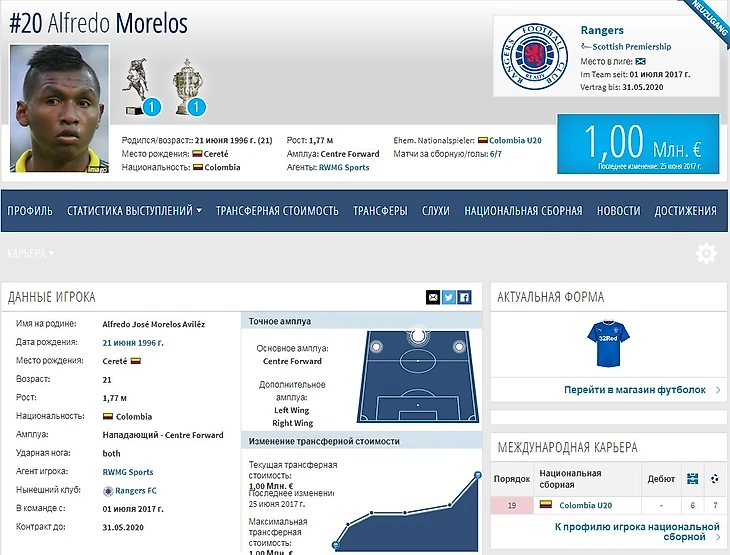
Task: Click the first market value chart point
Action: [x=335, y=545]
